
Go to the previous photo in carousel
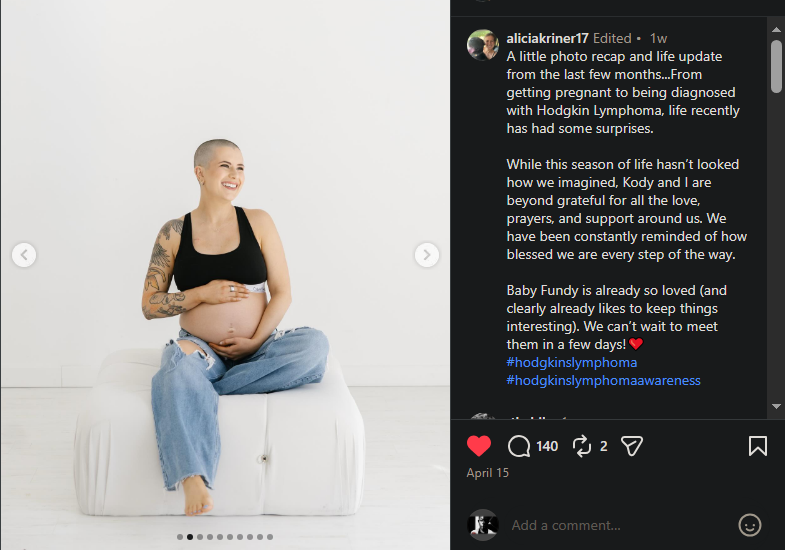(x=24, y=255)
